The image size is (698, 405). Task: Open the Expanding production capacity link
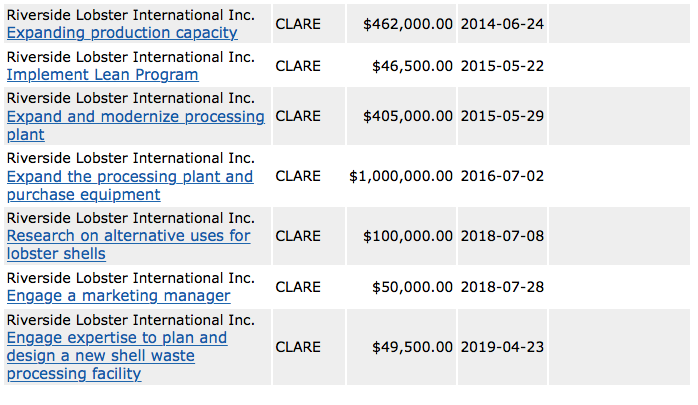click(x=122, y=33)
